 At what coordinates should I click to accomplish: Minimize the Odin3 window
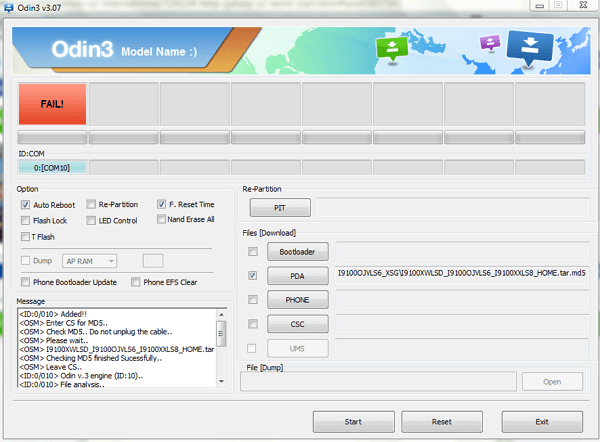click(x=540, y=6)
